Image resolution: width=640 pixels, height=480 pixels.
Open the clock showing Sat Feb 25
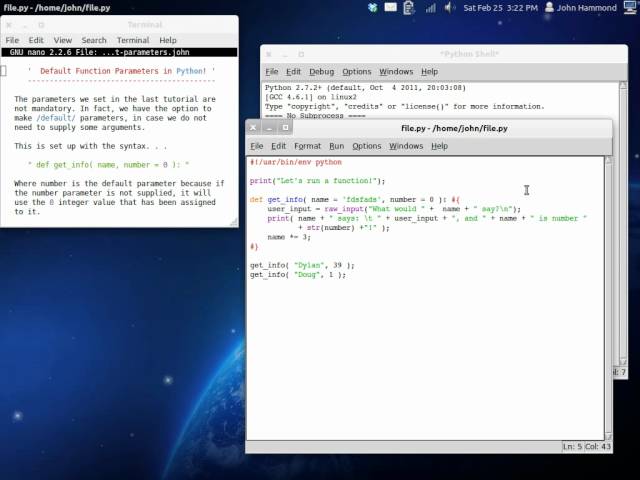click(x=500, y=7)
